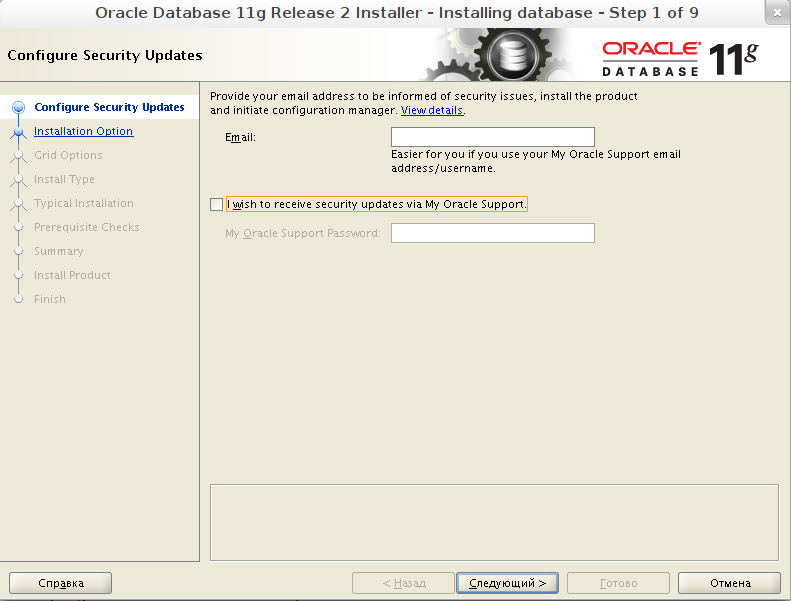791x601 pixels.
Task: Click the step bullet beside Prerequisite Checks
Action: point(19,227)
